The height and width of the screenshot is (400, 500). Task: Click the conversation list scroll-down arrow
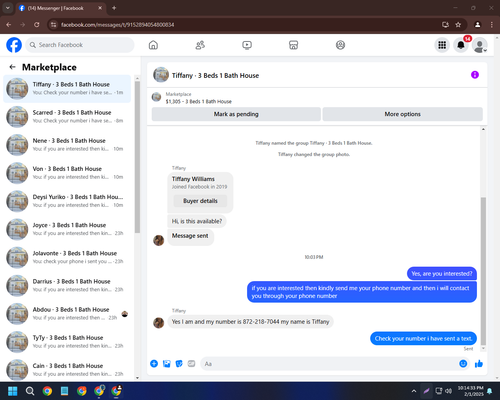coord(137,378)
